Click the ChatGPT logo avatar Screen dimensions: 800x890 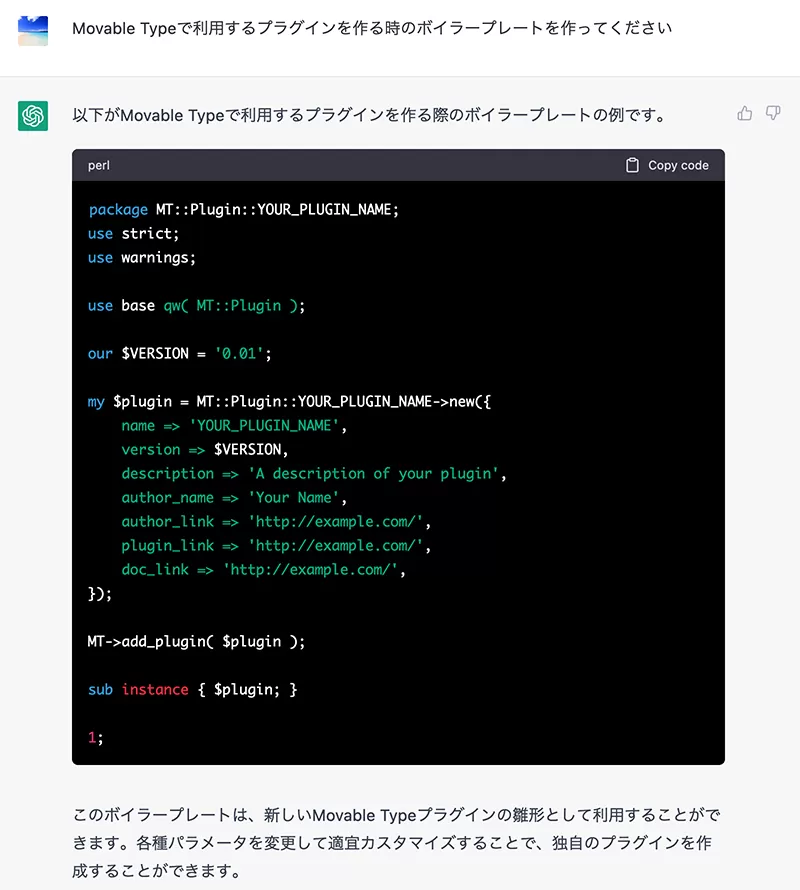[33, 116]
